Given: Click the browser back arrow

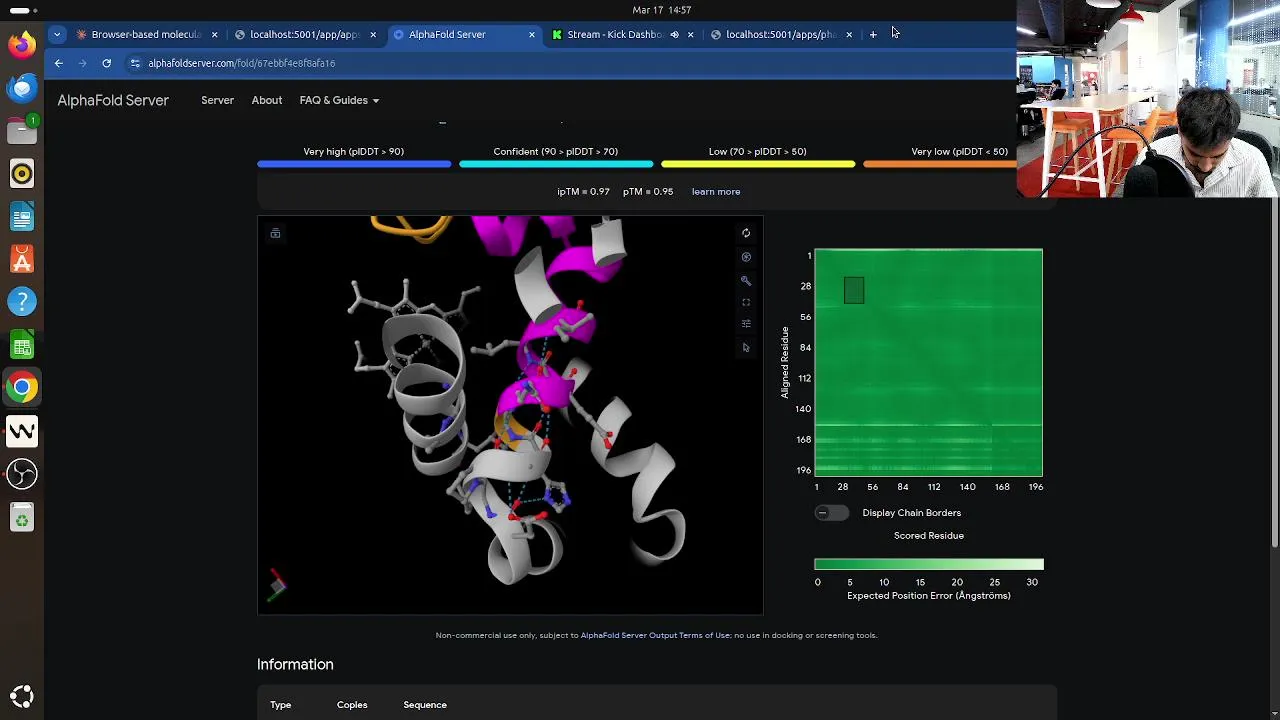Looking at the screenshot, I should click(x=59, y=63).
